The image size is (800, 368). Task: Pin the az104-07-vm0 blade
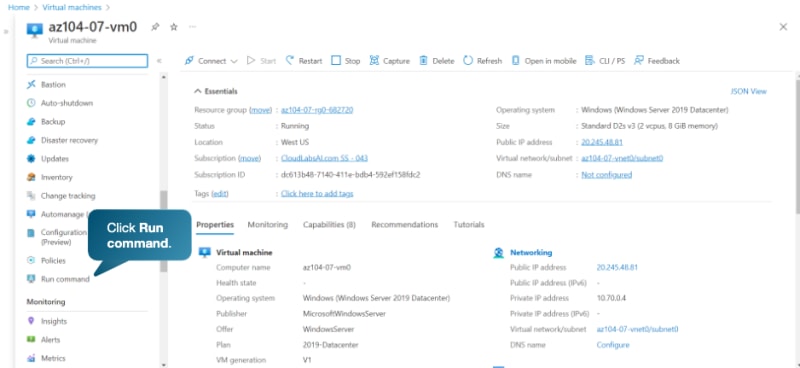click(155, 27)
